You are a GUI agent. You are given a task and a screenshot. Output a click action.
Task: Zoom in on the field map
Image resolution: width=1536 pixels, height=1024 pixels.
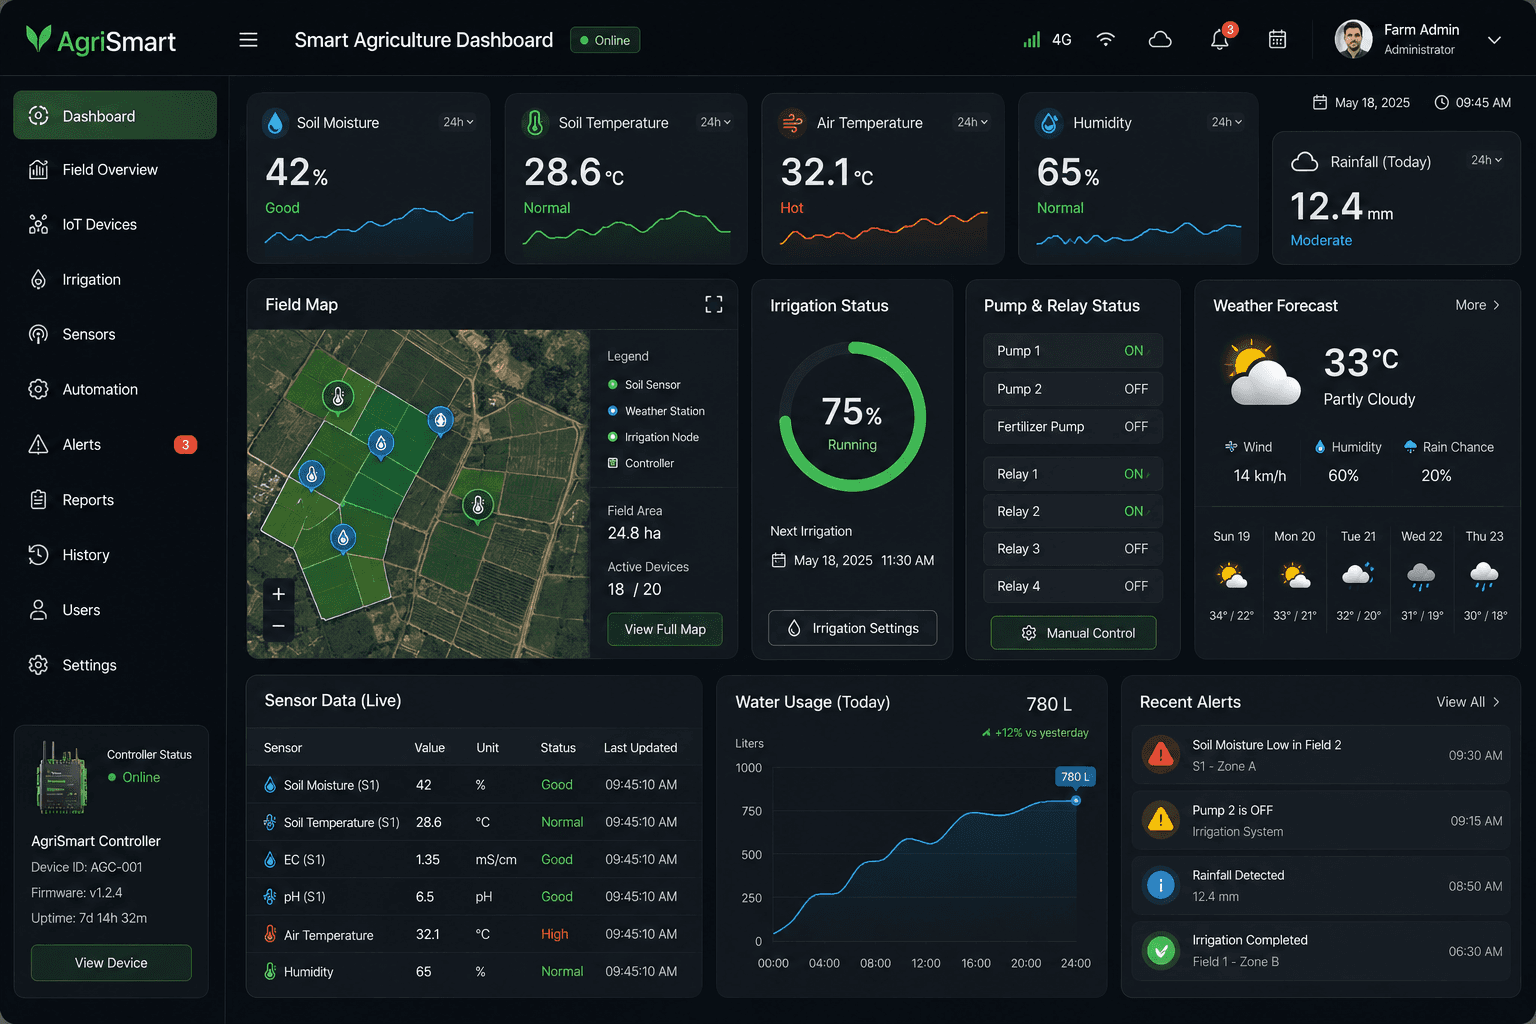pos(278,593)
